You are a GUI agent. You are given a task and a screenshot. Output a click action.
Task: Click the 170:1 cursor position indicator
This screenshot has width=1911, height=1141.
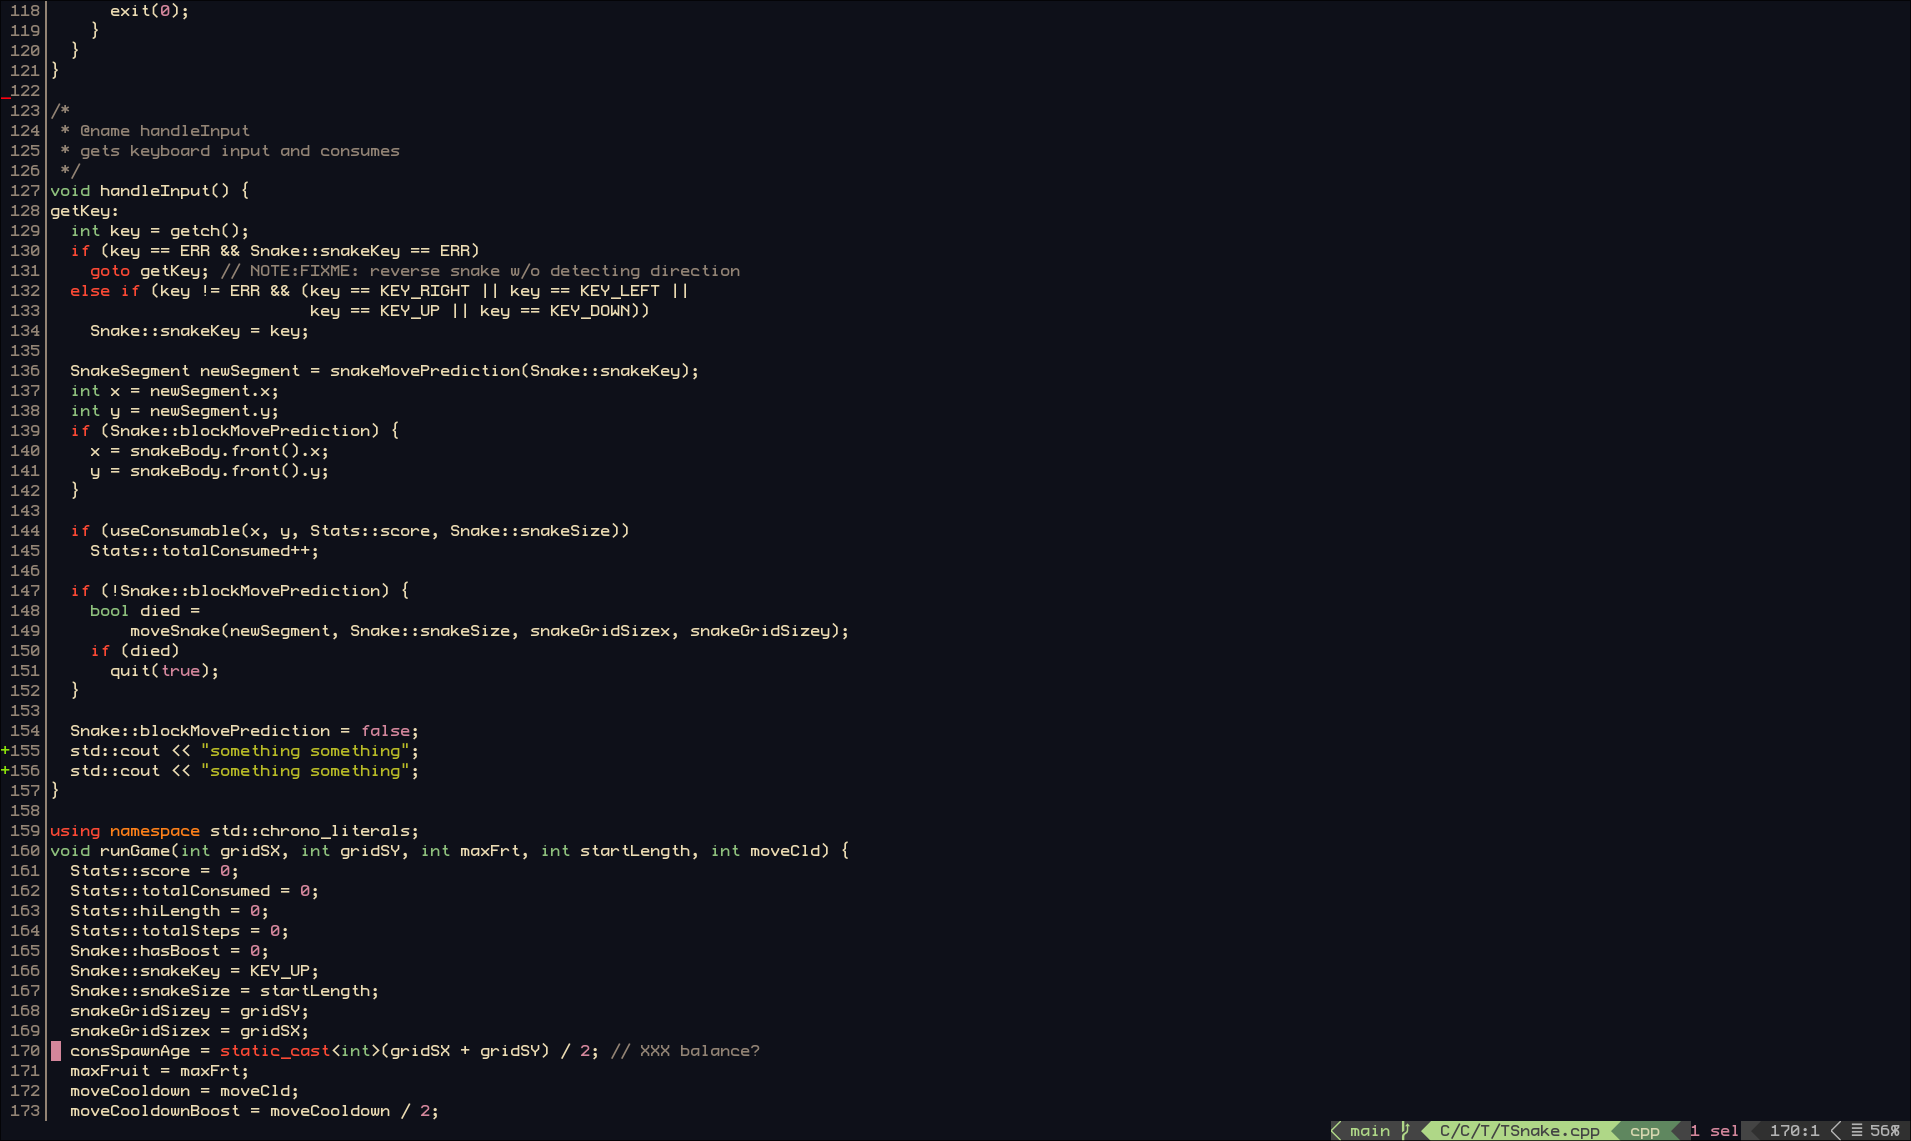coord(1794,1130)
